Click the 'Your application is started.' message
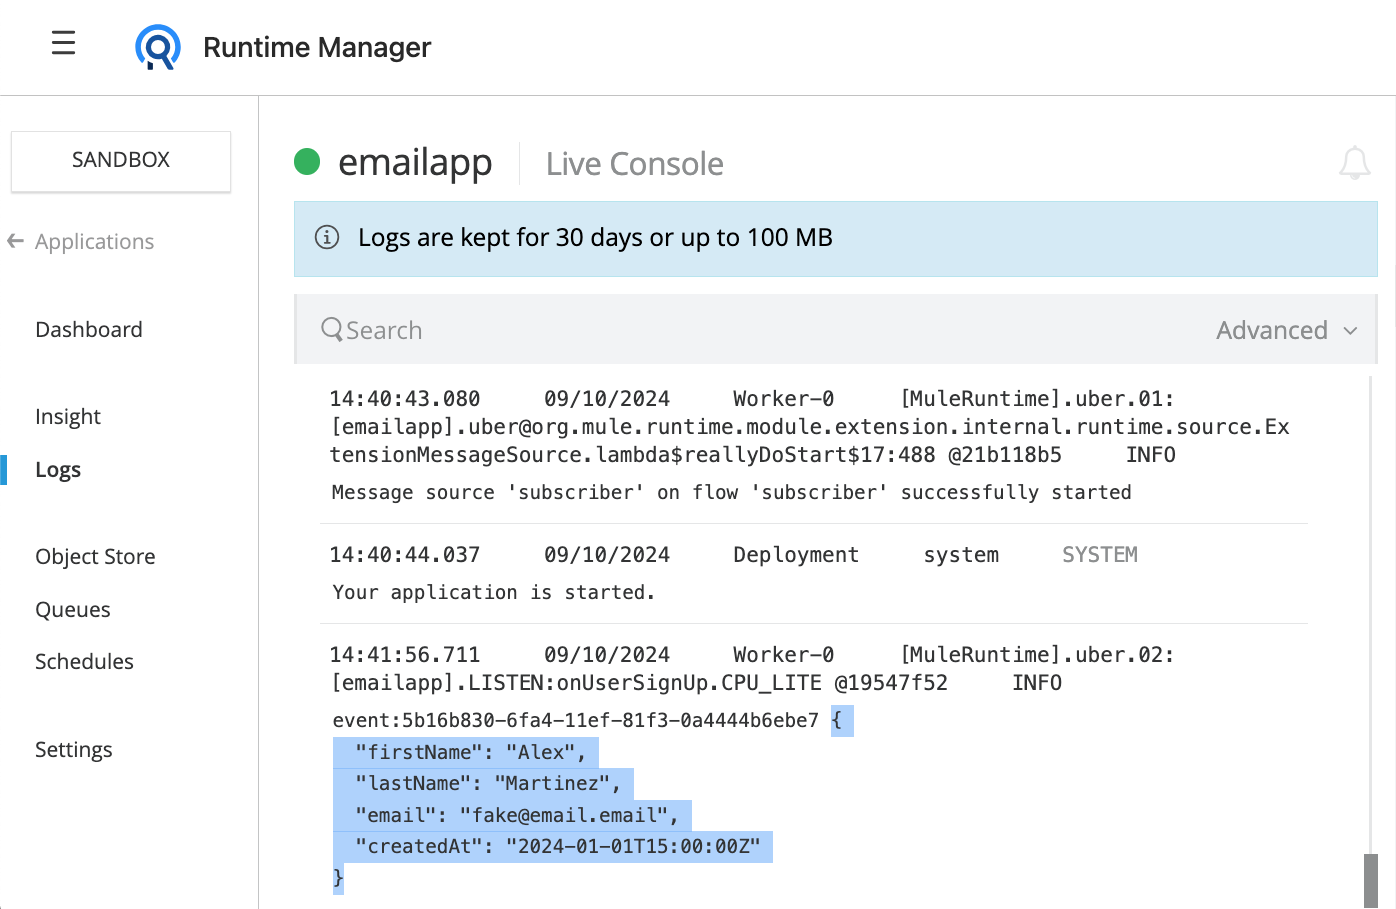The height and width of the screenshot is (909, 1396). click(x=494, y=592)
